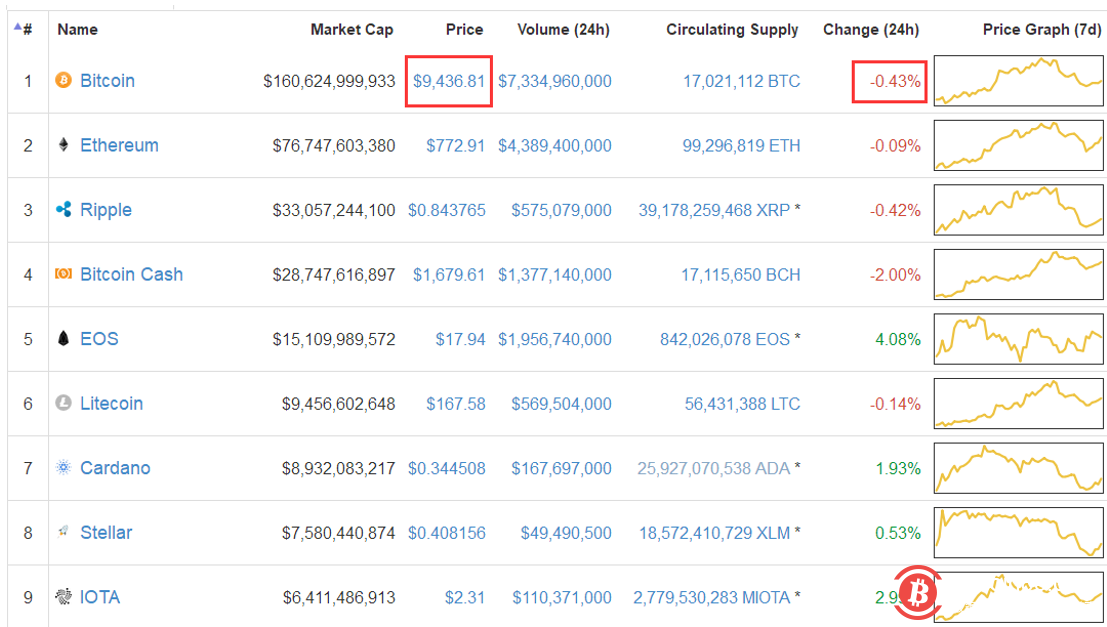1107x627 pixels.
Task: Sort by Change (24h) column header
Action: pyautogui.click(x=870, y=30)
